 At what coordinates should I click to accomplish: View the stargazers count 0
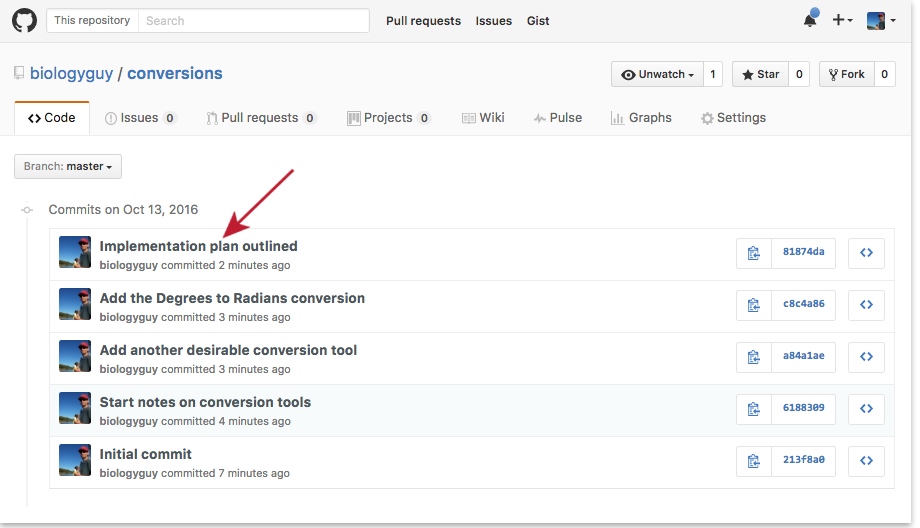799,75
